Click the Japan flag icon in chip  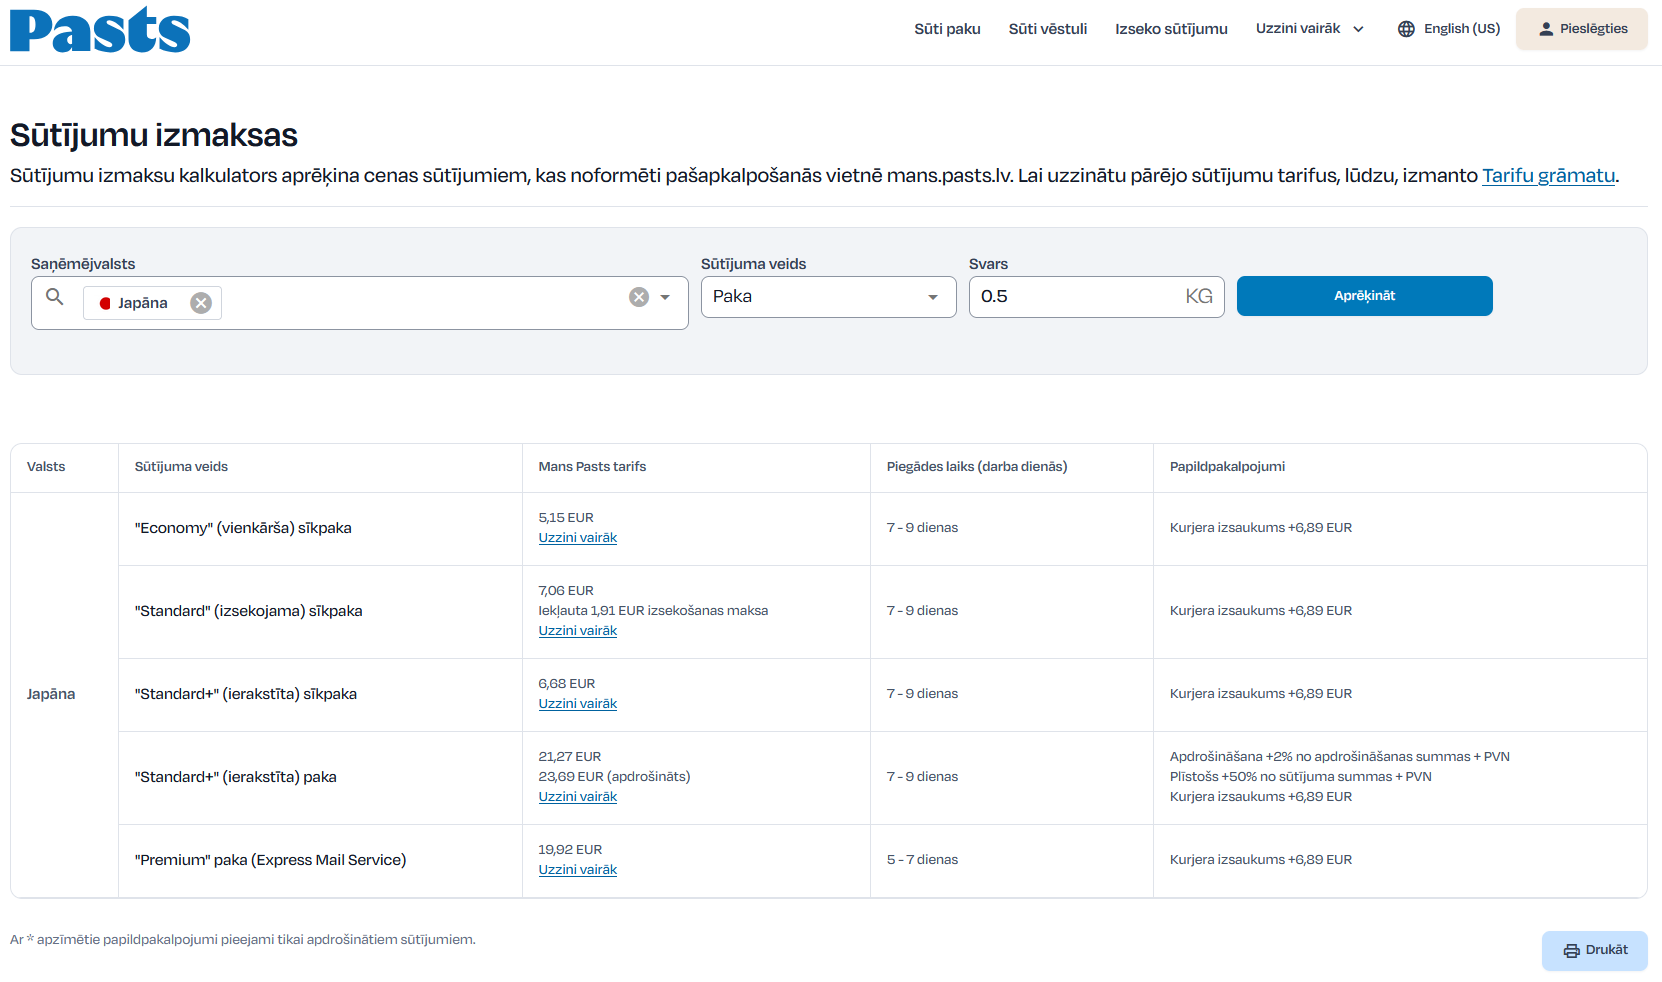(x=105, y=303)
